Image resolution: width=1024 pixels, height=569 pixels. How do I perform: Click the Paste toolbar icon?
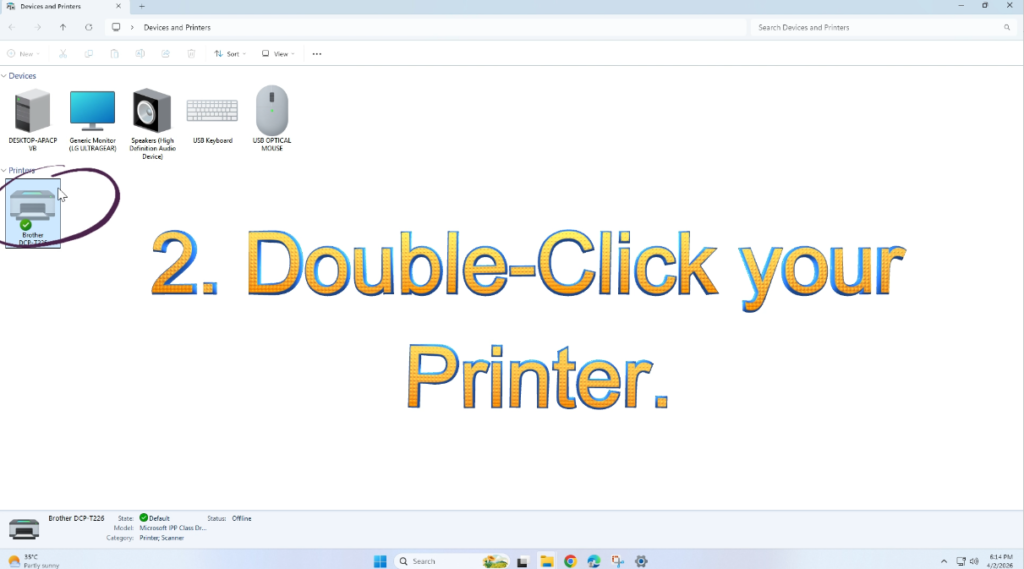coord(114,54)
